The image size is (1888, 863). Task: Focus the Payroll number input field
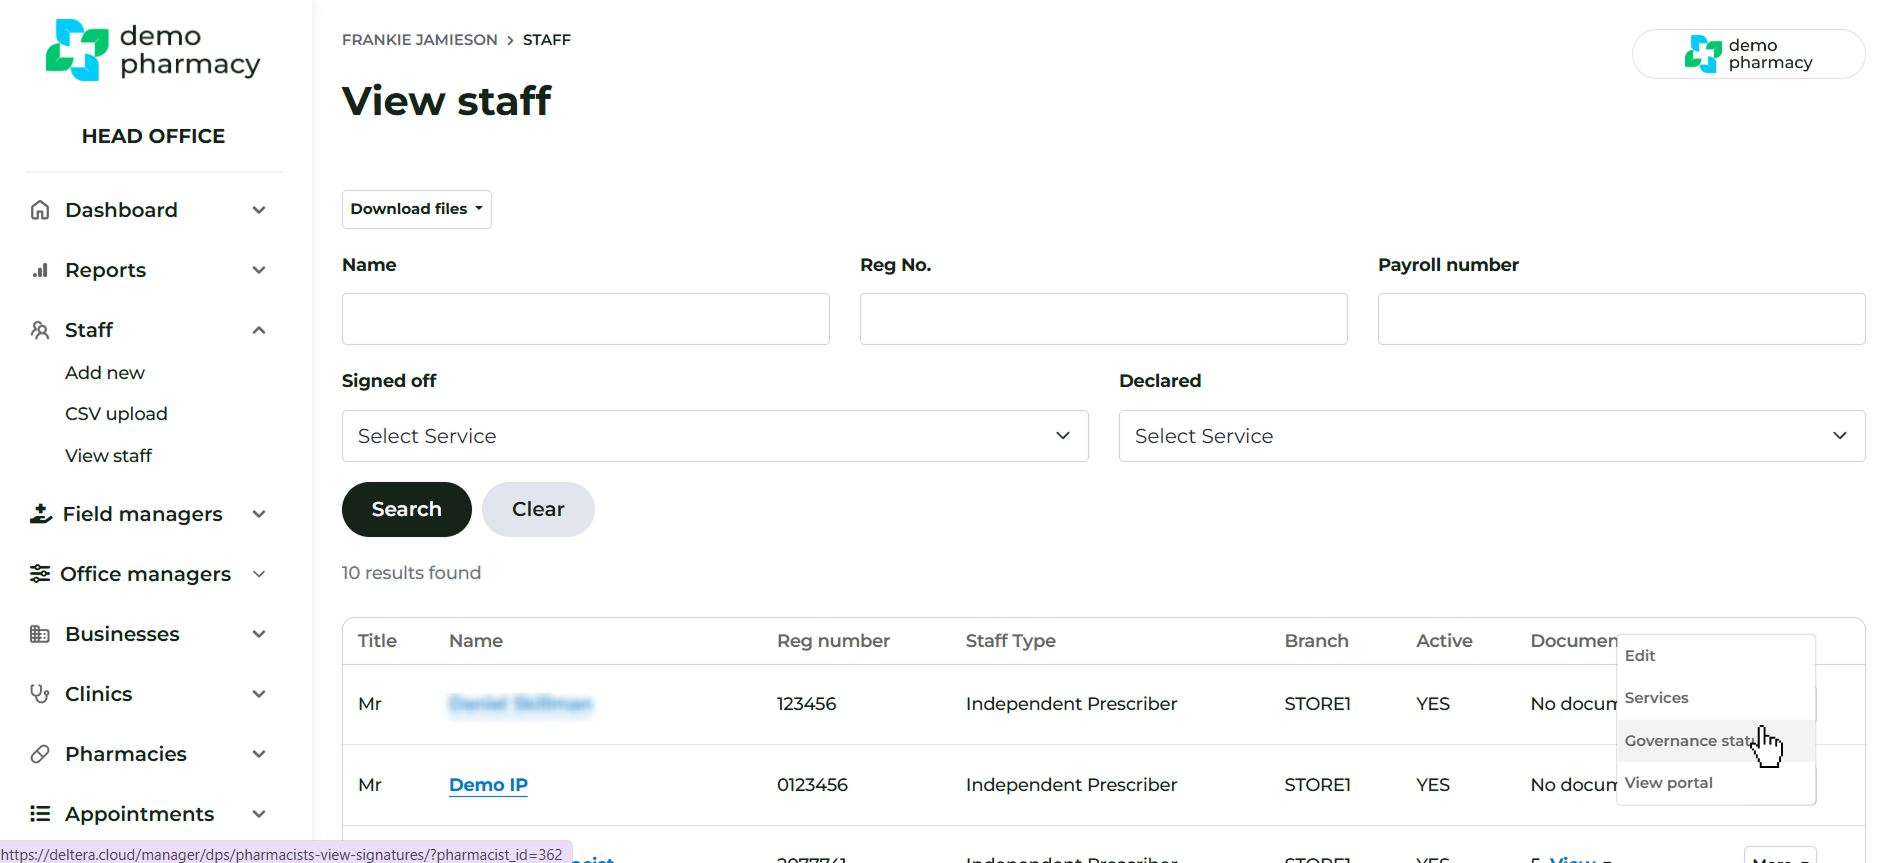point(1620,319)
